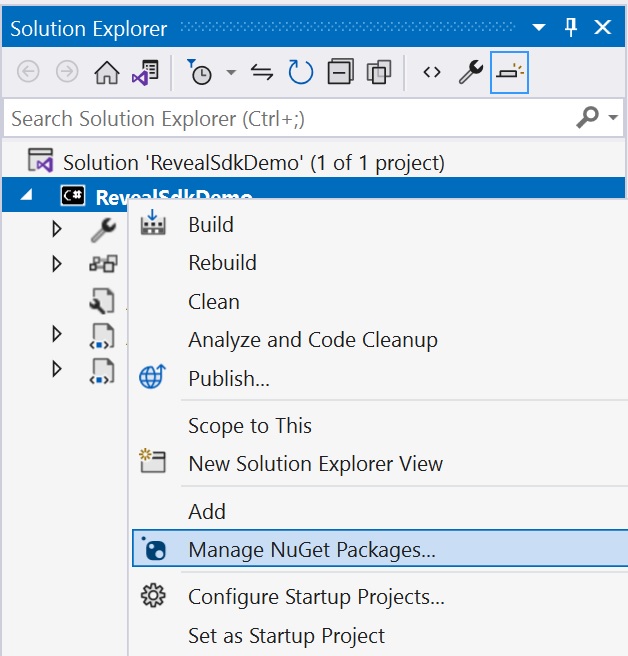Open Properties wrench icon in toolbar
This screenshot has height=656, width=628.
point(471,72)
